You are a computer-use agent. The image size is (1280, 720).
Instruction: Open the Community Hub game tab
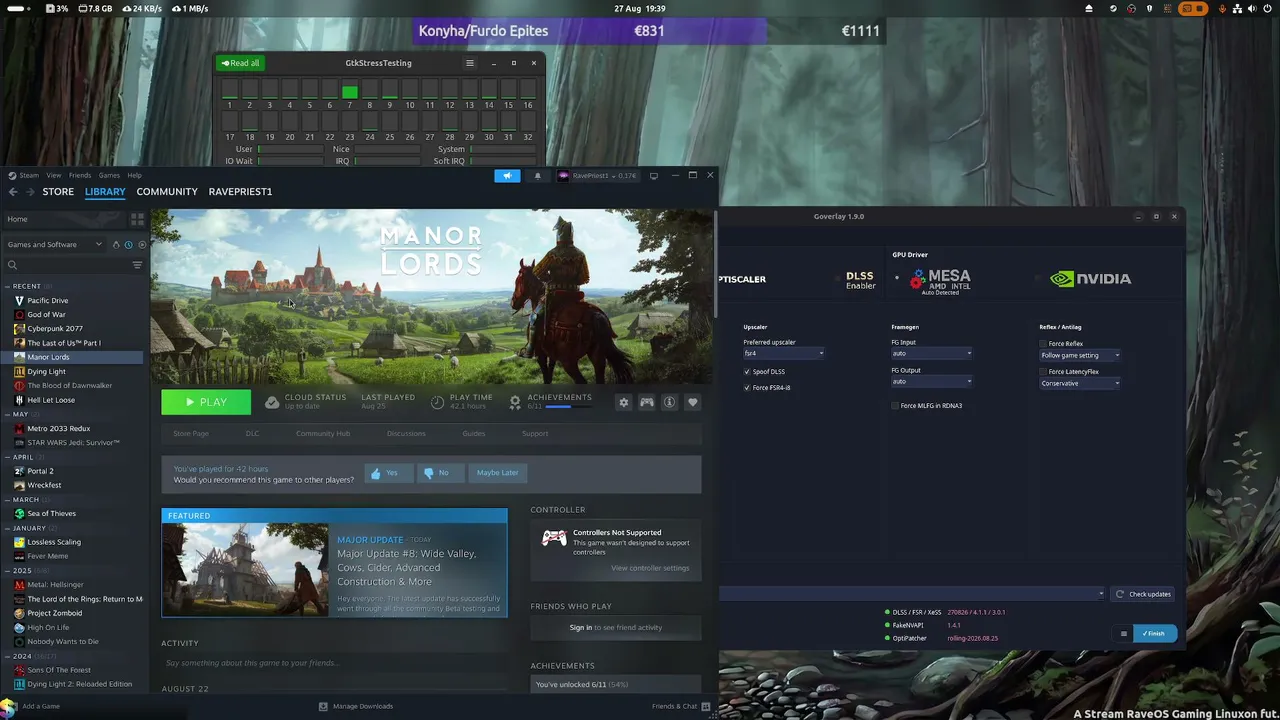323,434
